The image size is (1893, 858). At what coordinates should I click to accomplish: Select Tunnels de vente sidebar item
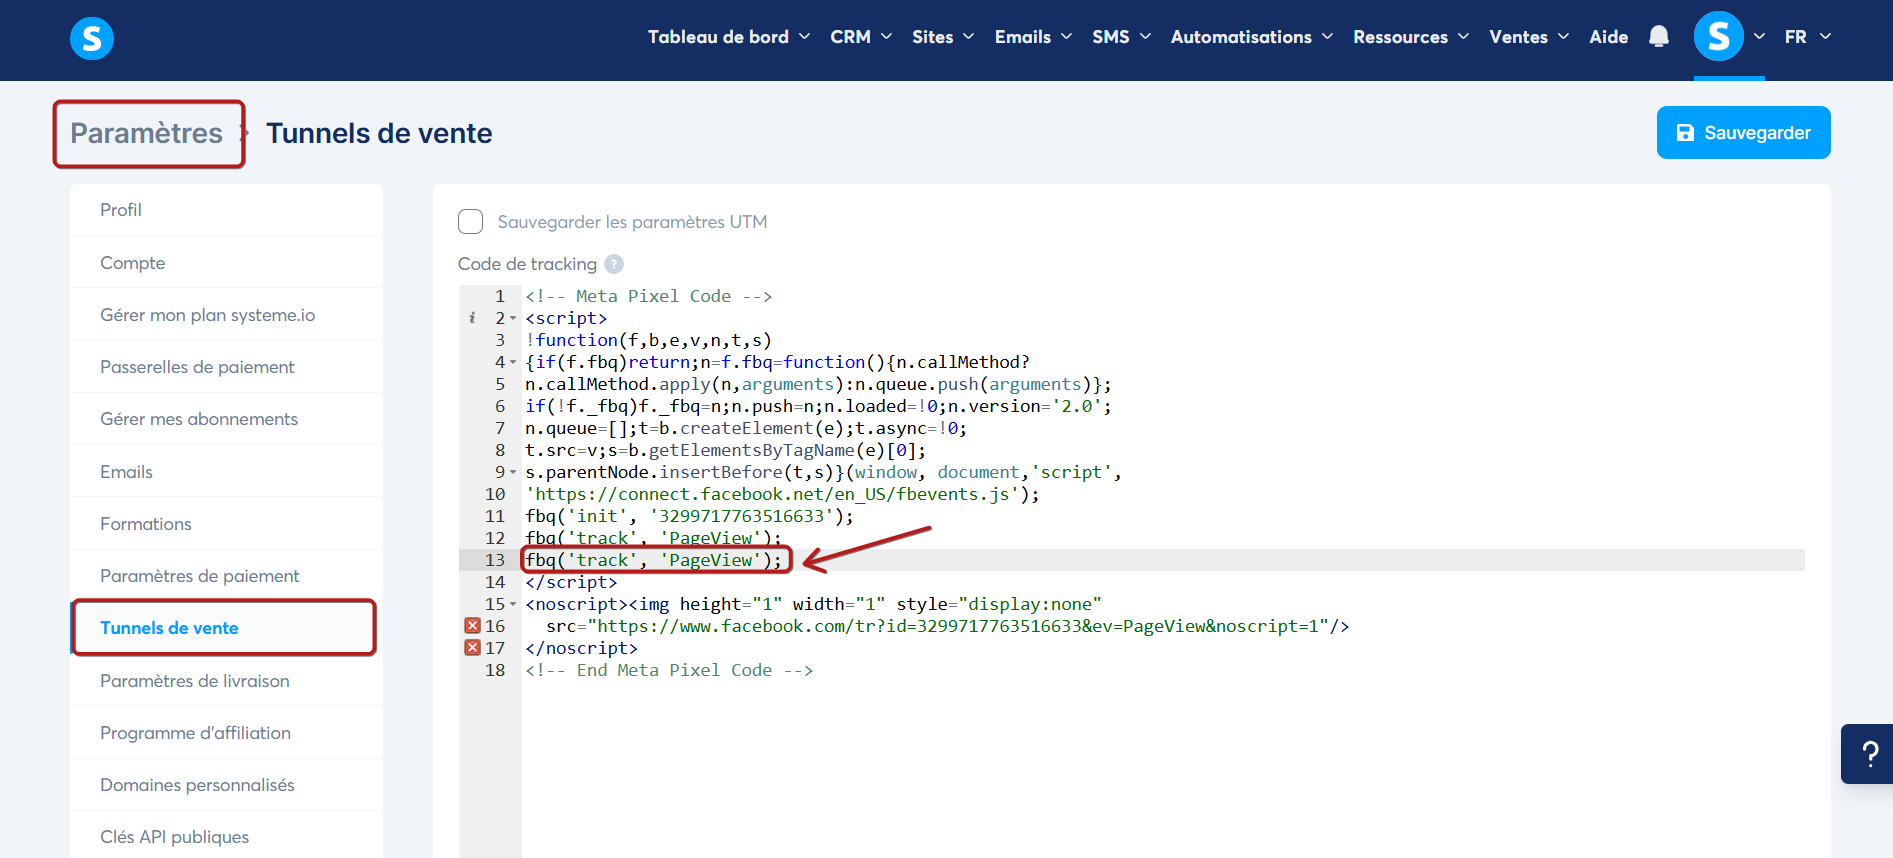click(226, 628)
